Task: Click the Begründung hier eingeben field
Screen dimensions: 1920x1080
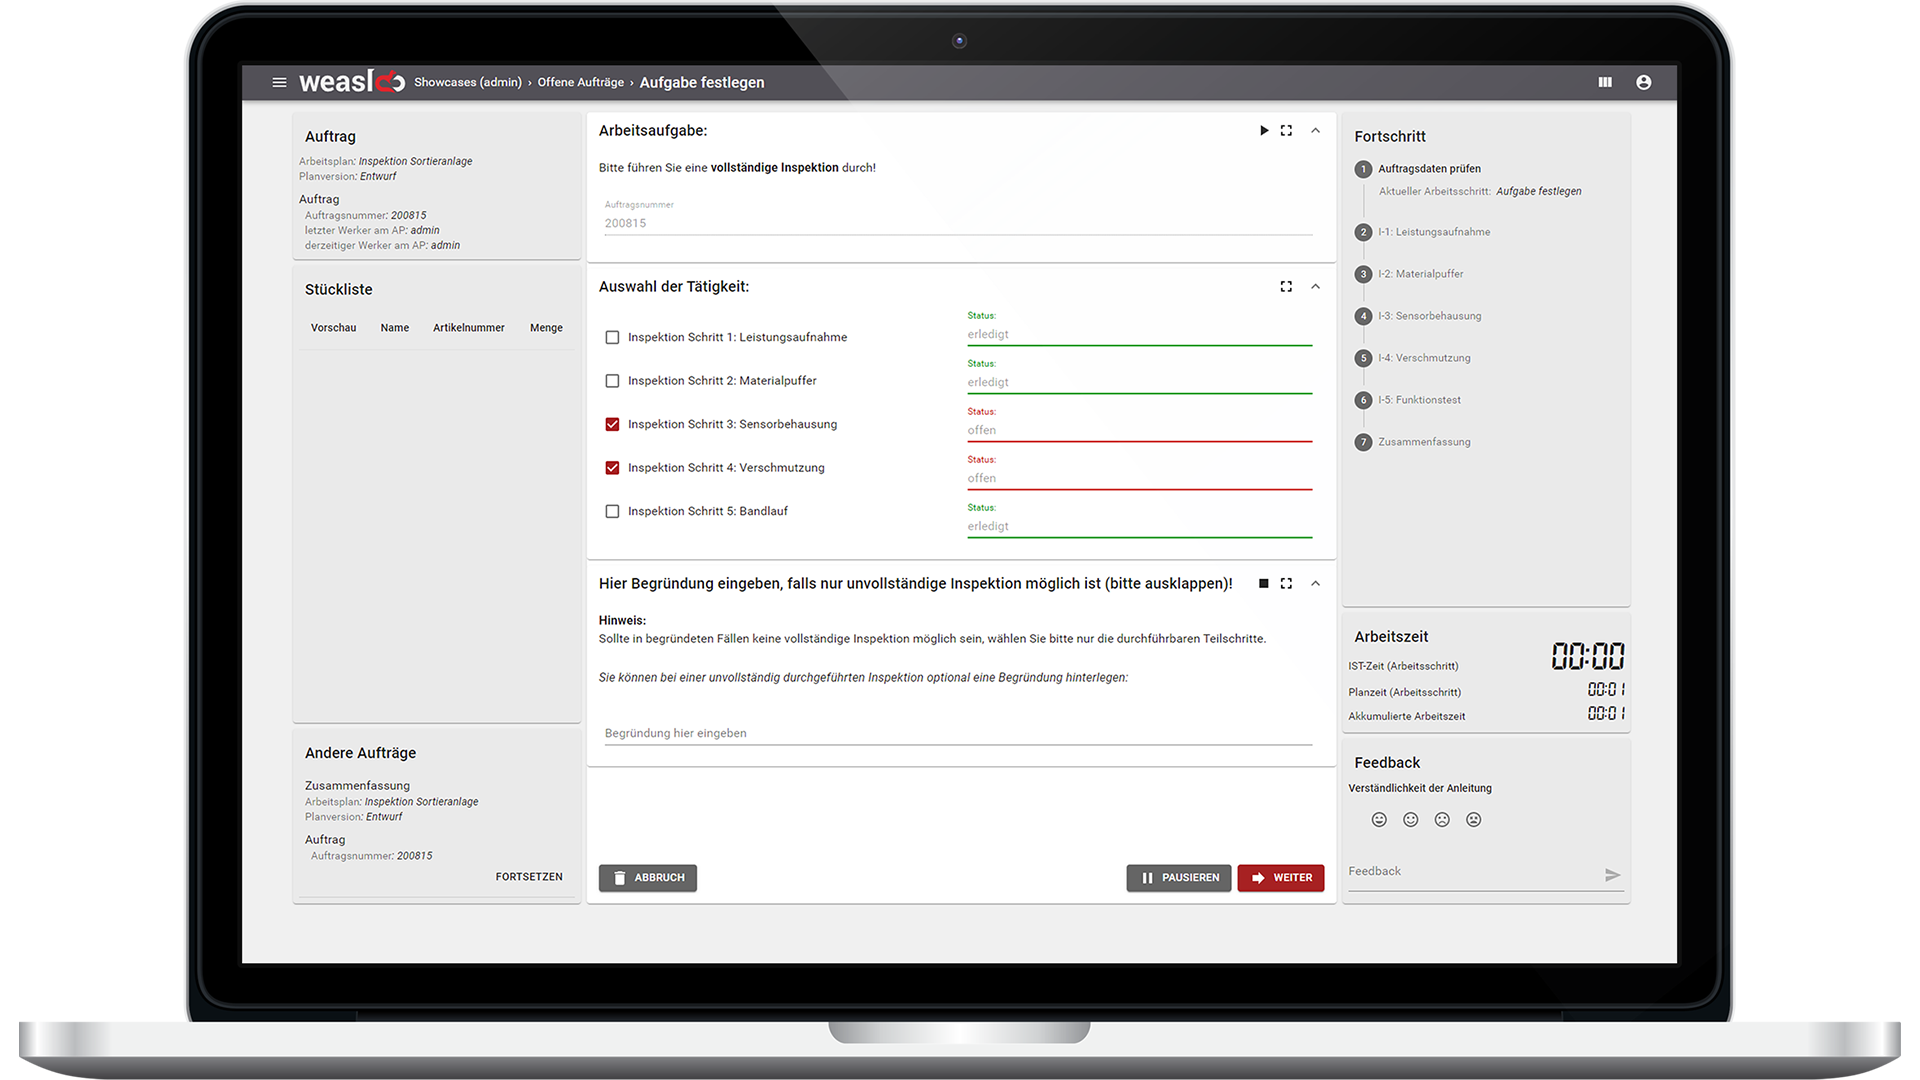Action: [x=957, y=733]
